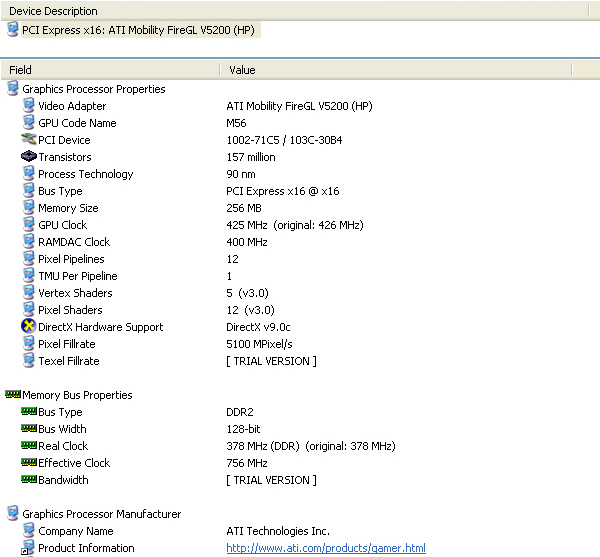
Task: Click the Bus Width memory icon
Action: [x=29, y=428]
